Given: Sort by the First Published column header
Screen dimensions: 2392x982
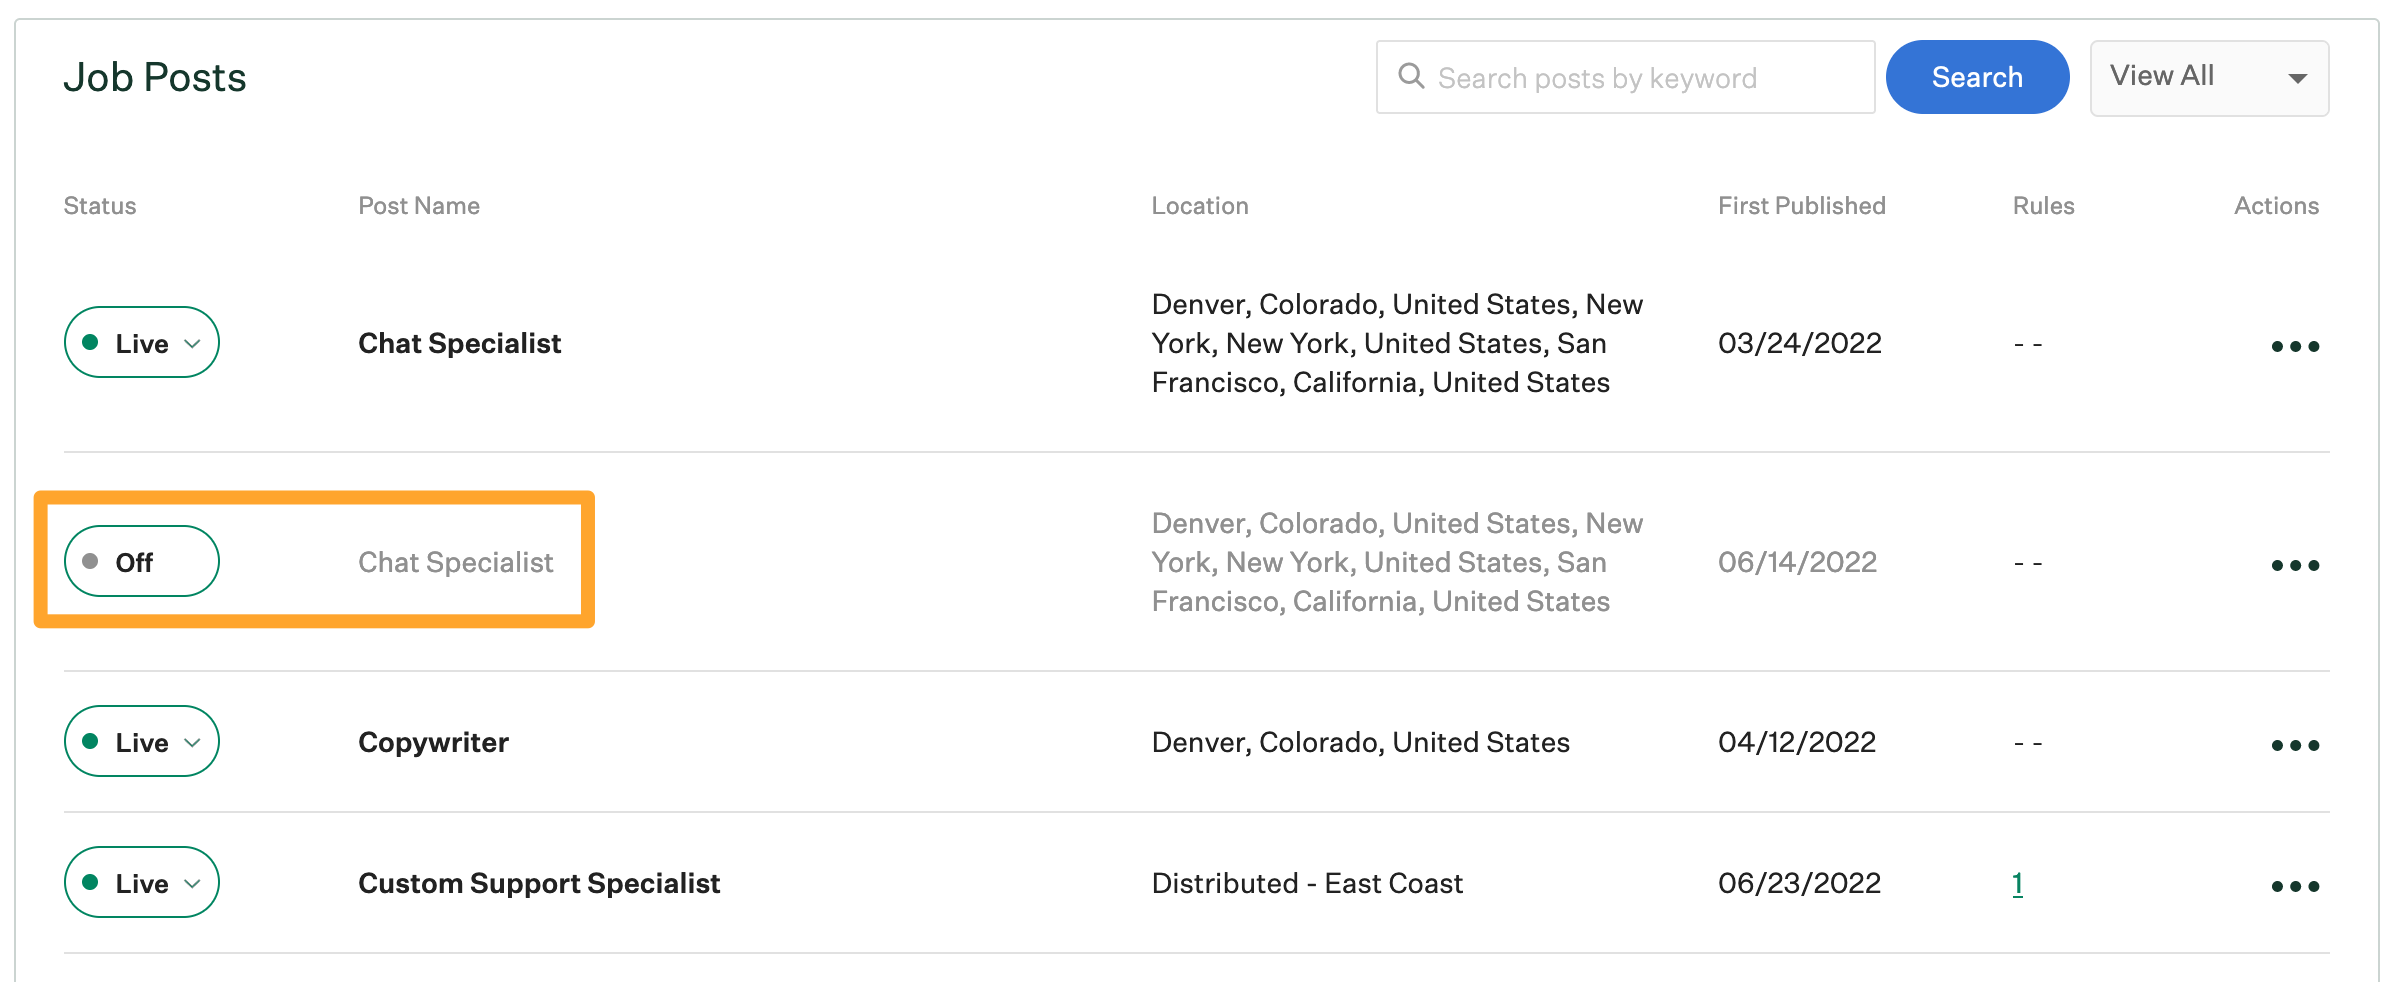Looking at the screenshot, I should [1801, 205].
